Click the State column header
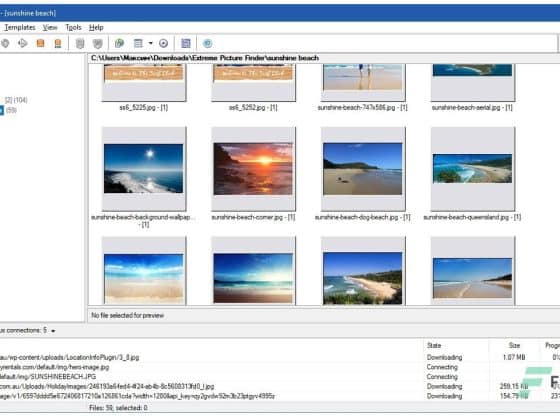 (434, 345)
